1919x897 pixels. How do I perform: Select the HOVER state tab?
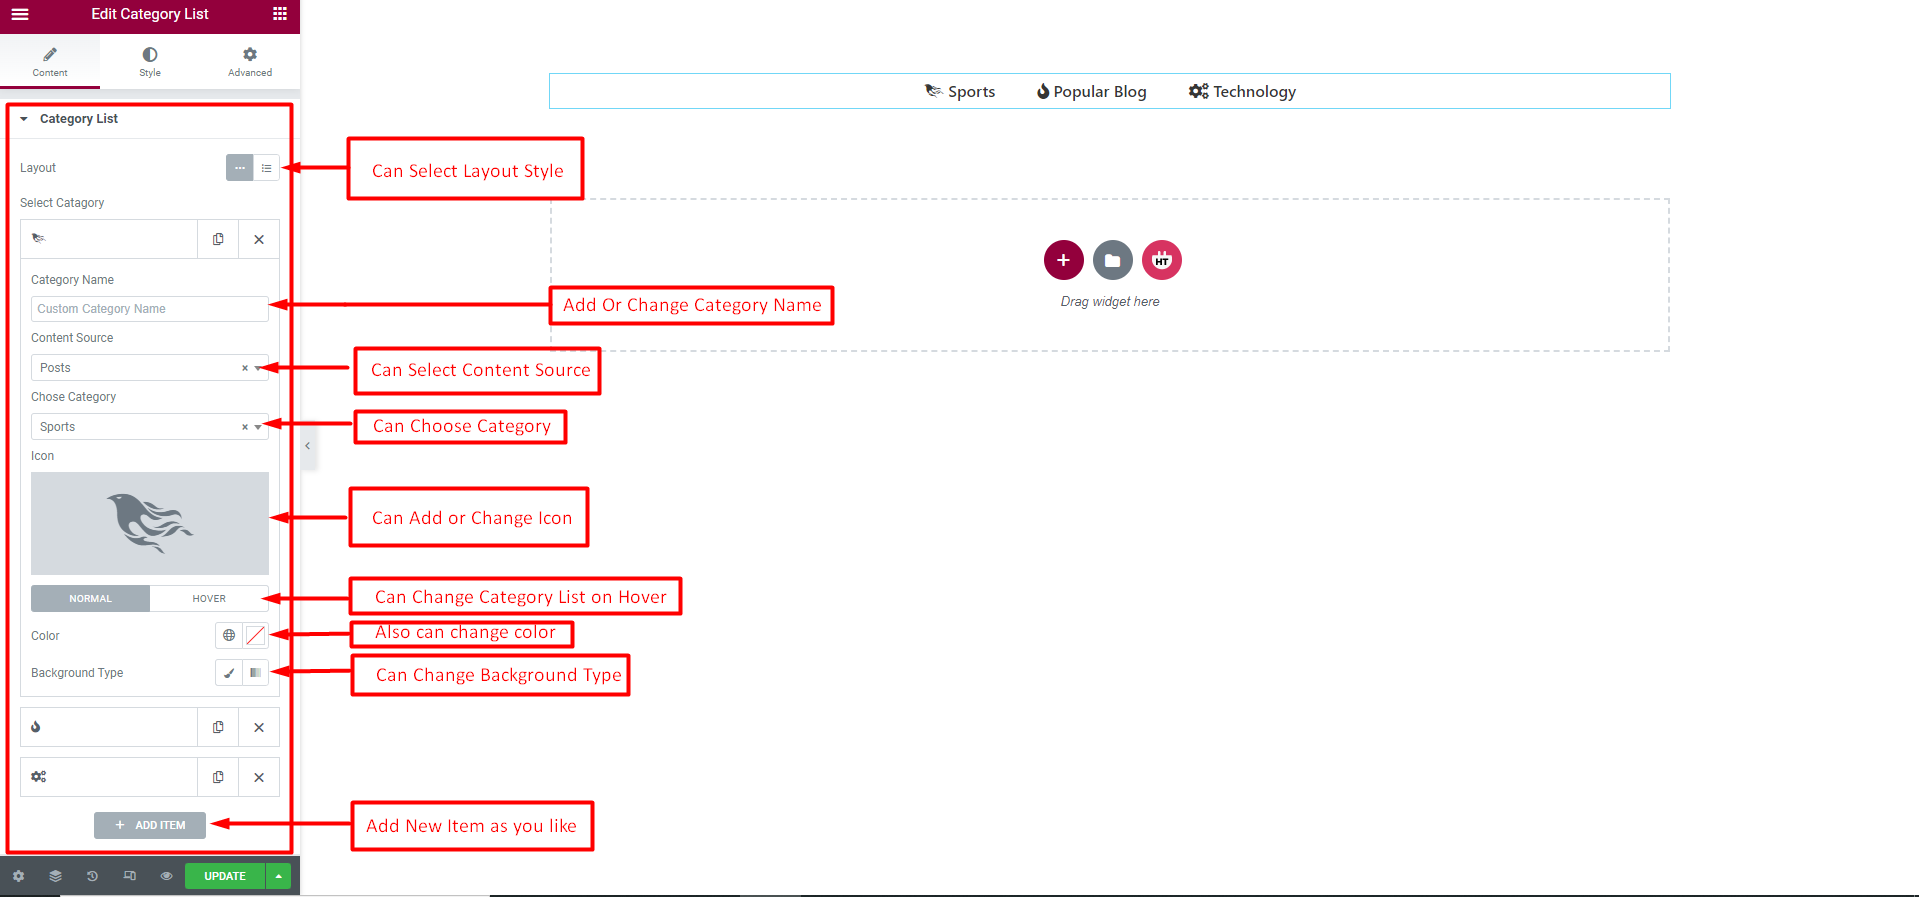209,598
